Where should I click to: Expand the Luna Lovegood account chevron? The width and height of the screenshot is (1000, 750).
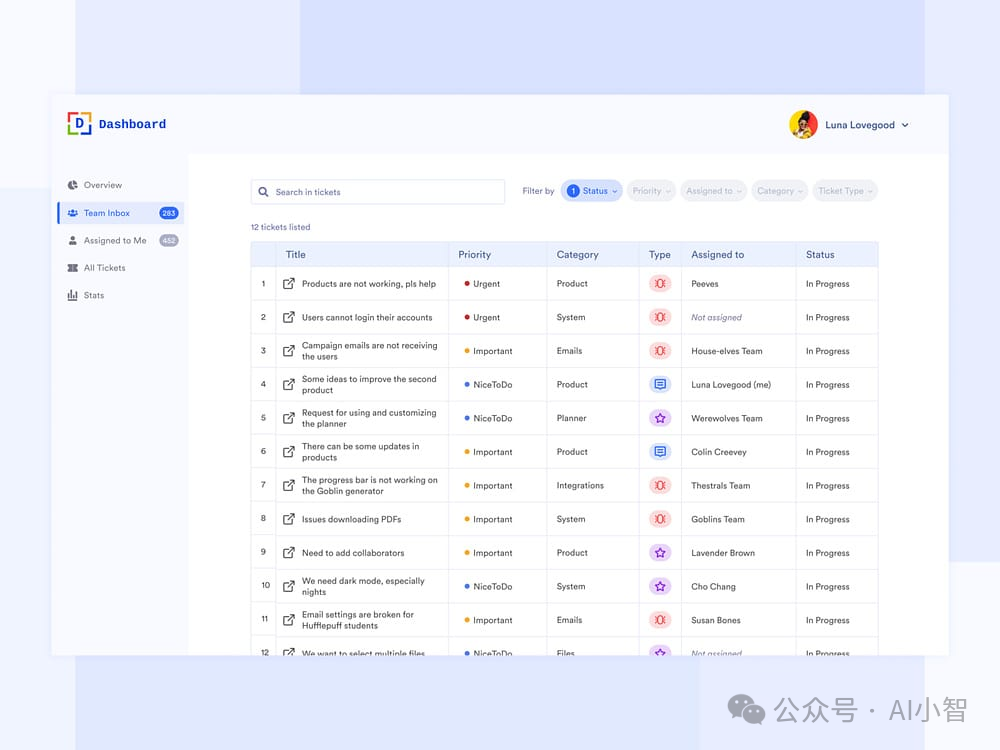coord(905,125)
